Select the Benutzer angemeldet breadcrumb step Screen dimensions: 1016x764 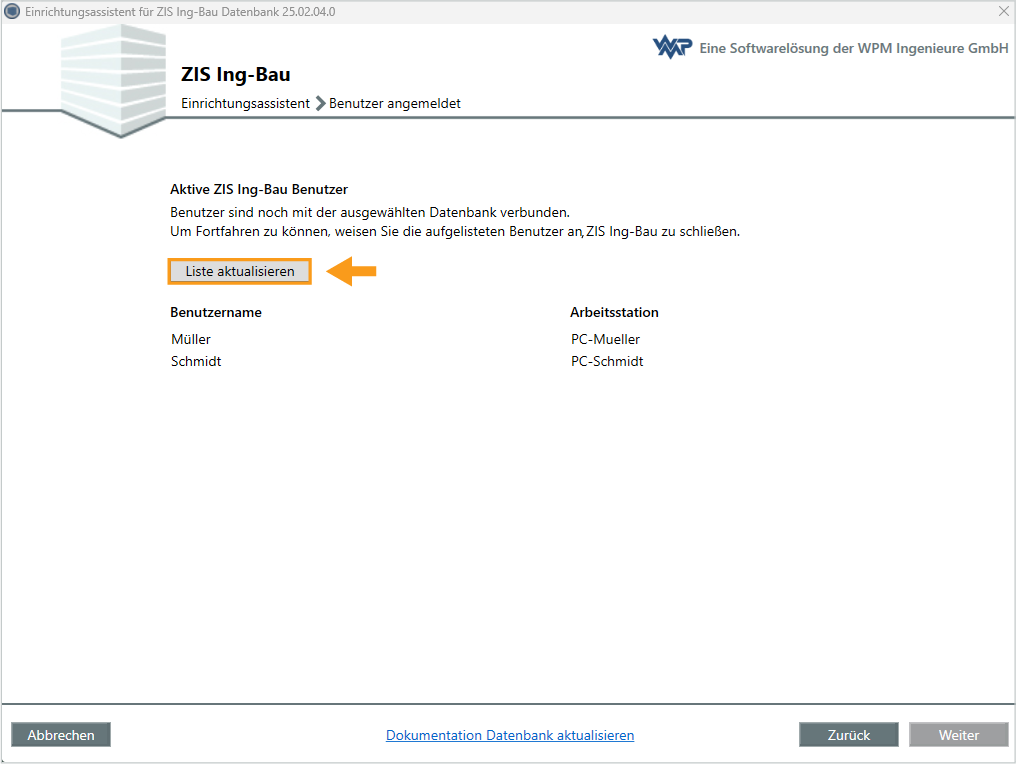395,103
